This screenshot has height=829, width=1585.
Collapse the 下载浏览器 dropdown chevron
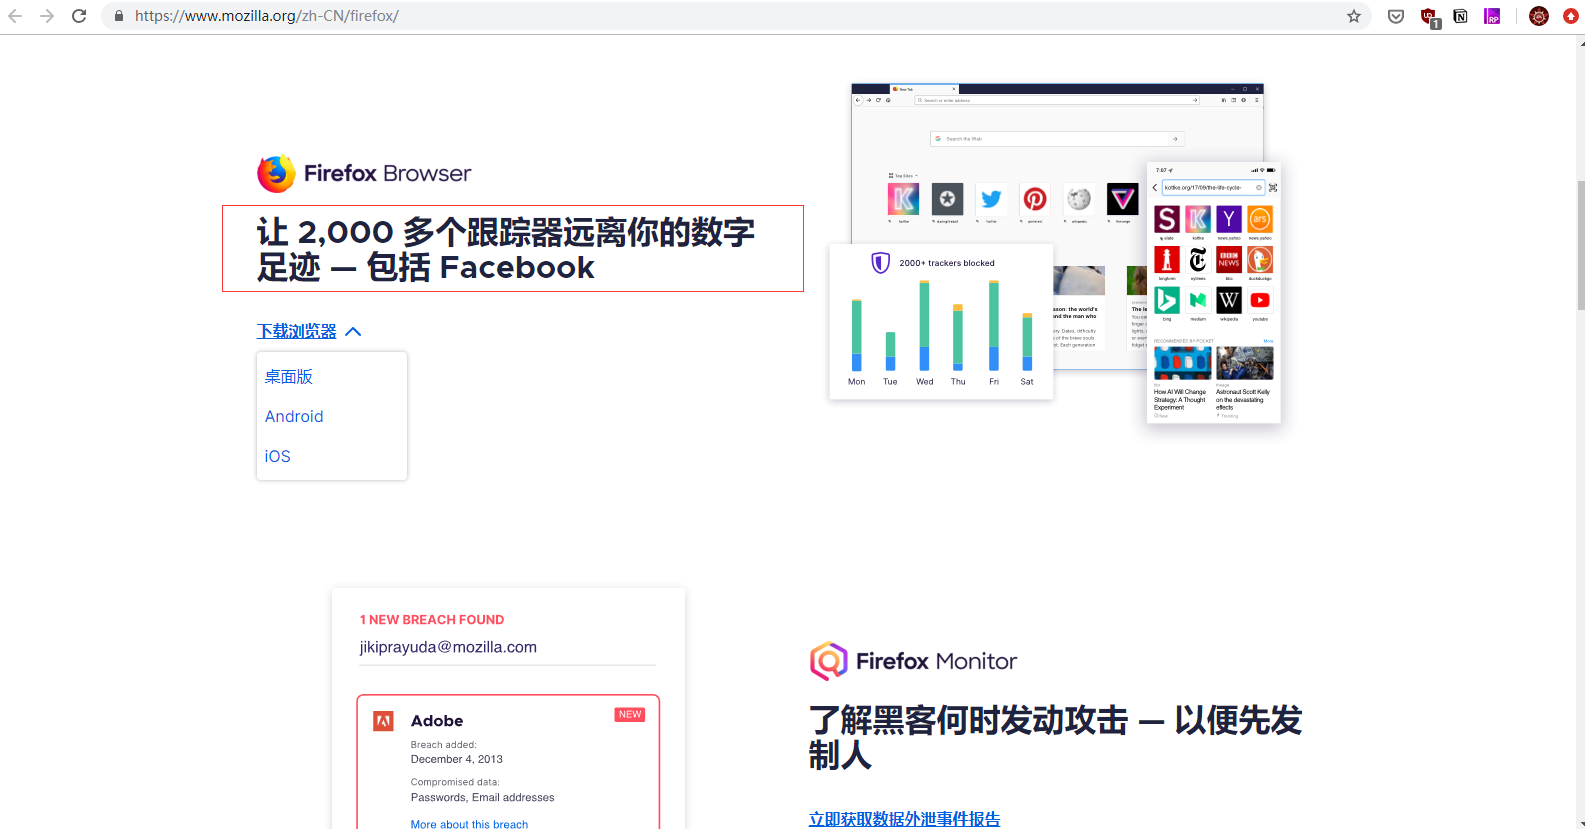(x=353, y=331)
